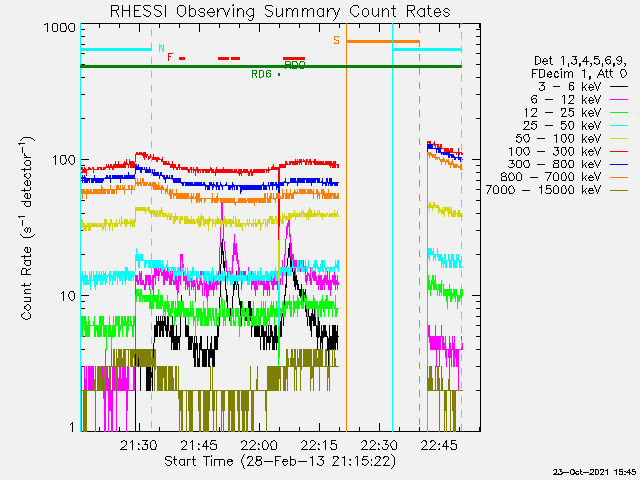640x480 pixels.
Task: Click the 'Count Rate' y-axis title
Action: 26,283
